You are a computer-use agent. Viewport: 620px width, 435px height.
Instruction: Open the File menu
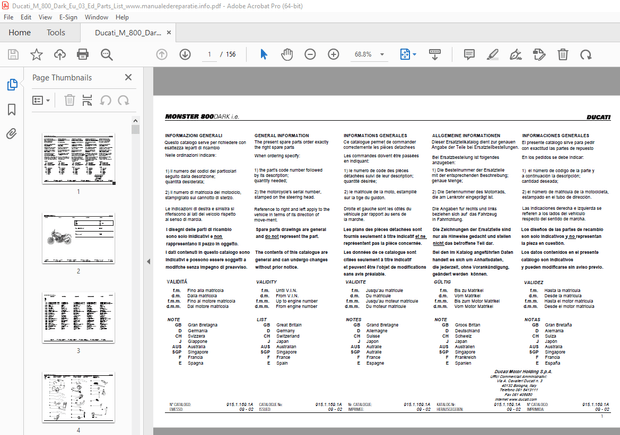[x=8, y=17]
